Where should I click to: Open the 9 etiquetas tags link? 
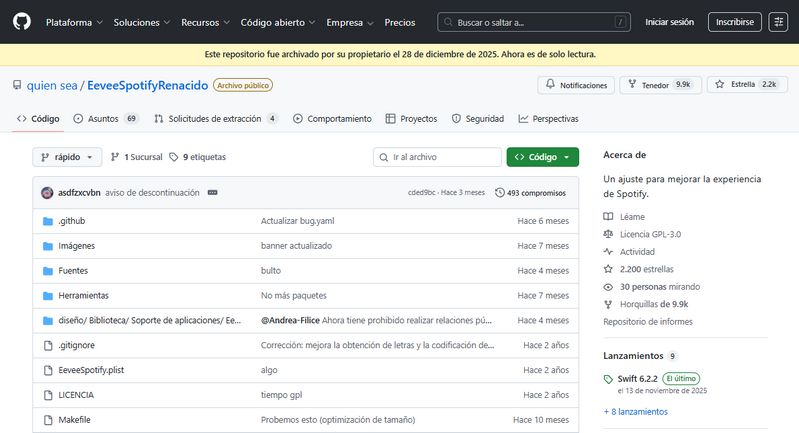197,157
